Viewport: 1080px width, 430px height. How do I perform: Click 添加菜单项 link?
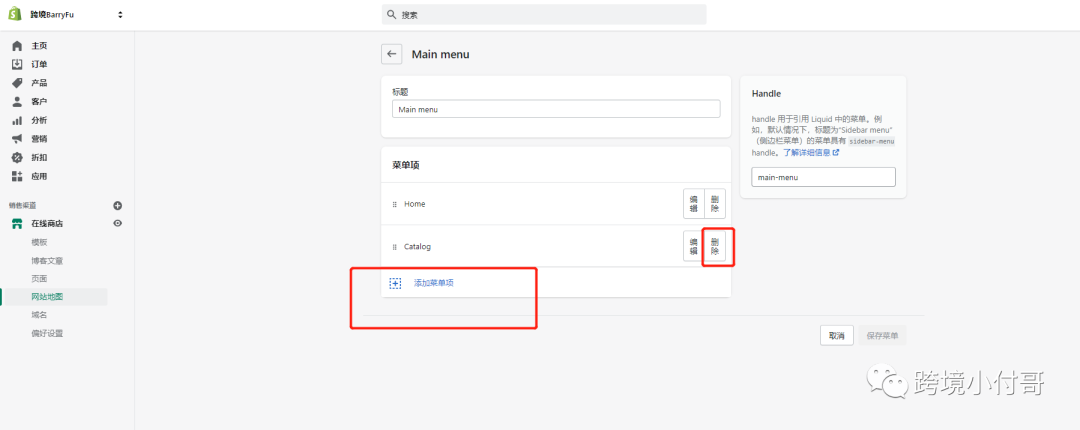[x=434, y=283]
